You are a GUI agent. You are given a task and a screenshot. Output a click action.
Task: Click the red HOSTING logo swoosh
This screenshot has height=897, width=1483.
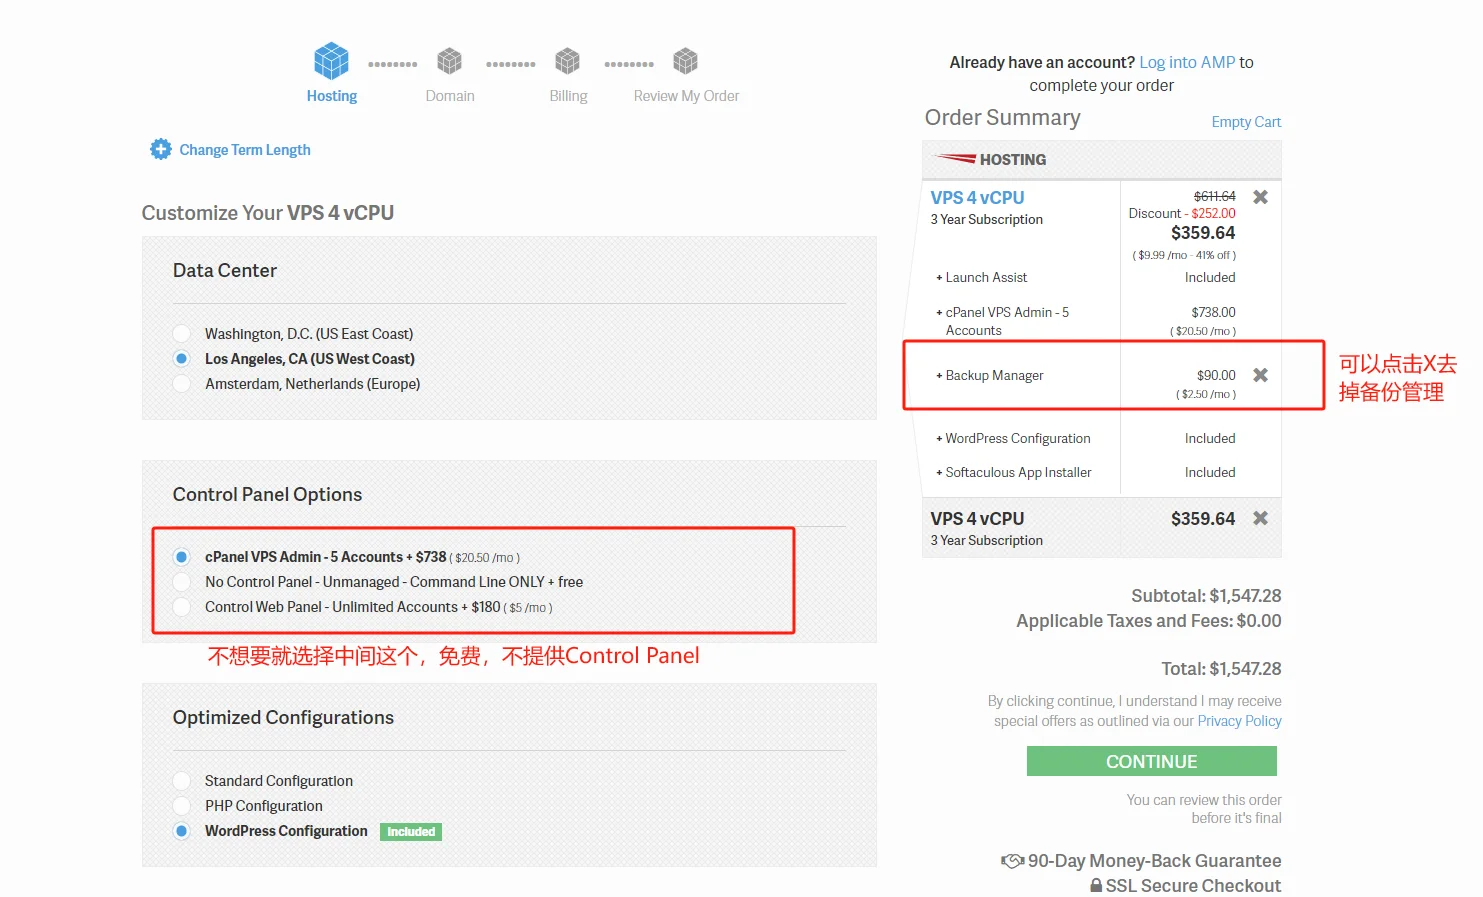(x=955, y=159)
